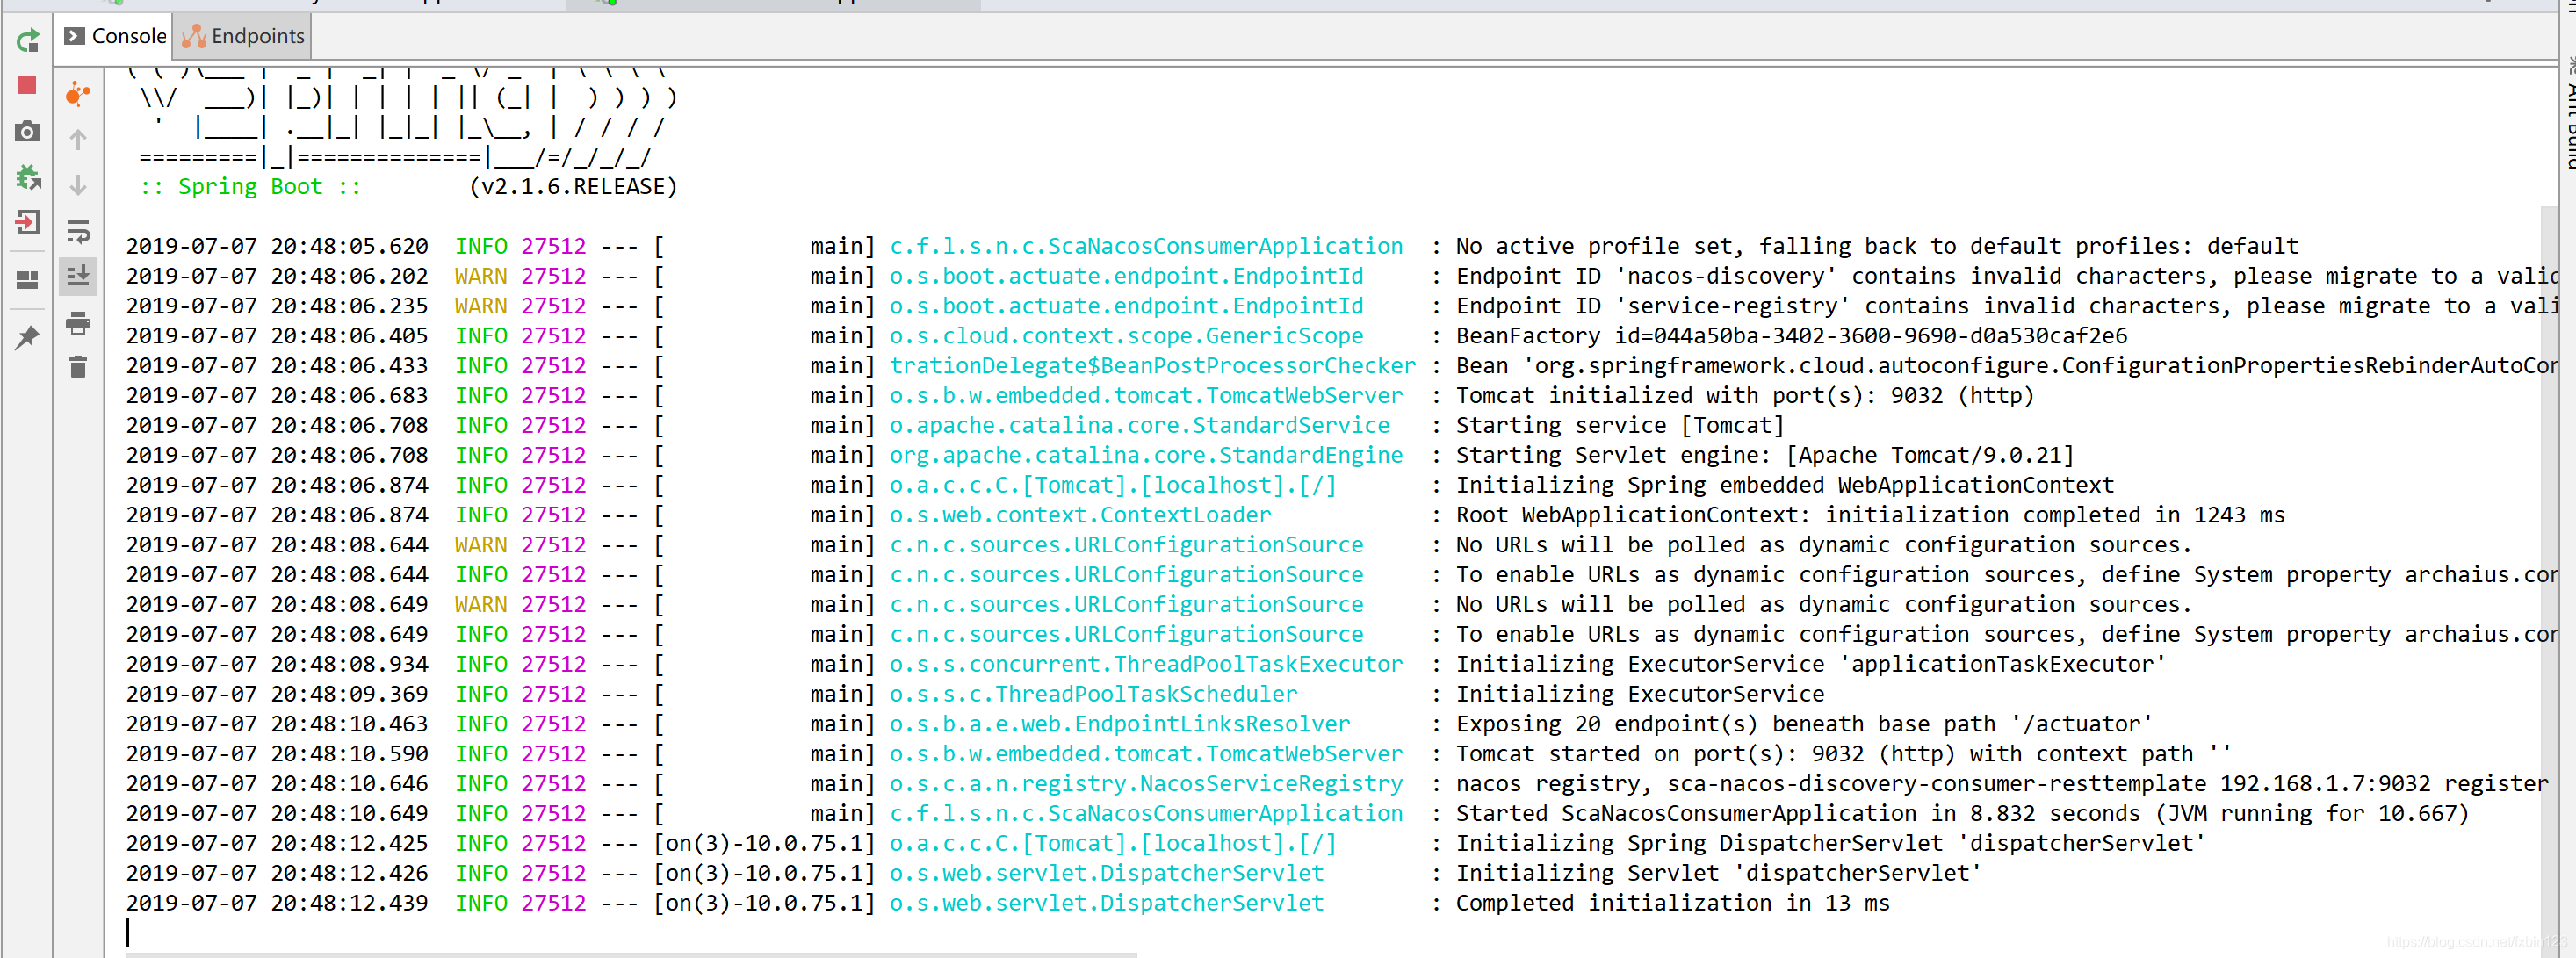Click the '(v2.1.6.RELEASE)' version text
Viewport: 2576px width, 958px height.
pyautogui.click(x=573, y=187)
